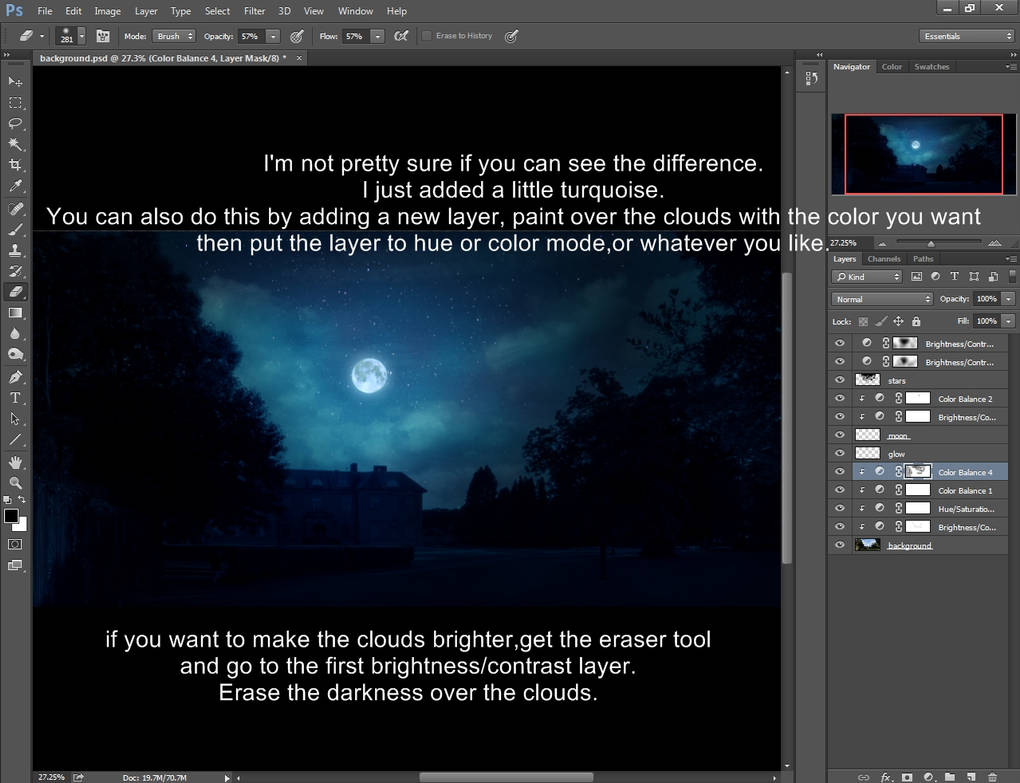Image resolution: width=1020 pixels, height=783 pixels.
Task: Delete layer using trash icon
Action: (993, 776)
